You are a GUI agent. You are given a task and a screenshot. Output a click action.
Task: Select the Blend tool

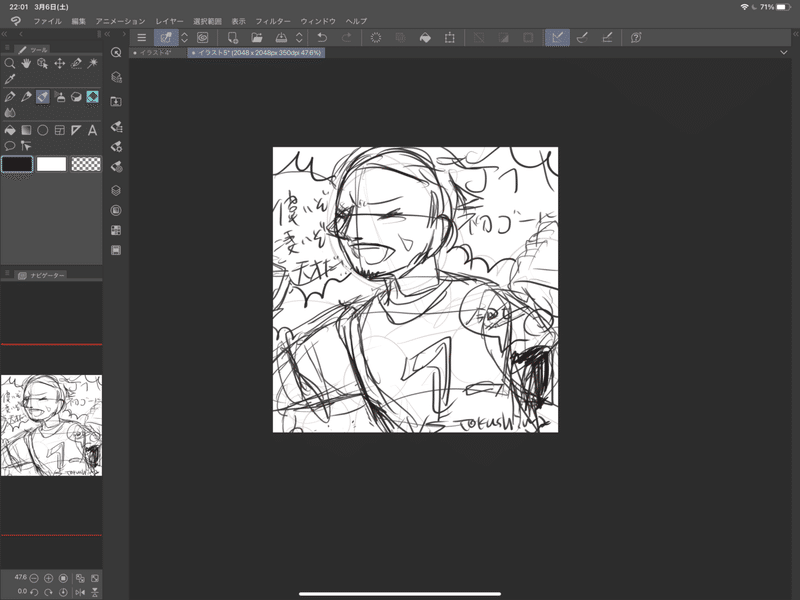(10, 113)
